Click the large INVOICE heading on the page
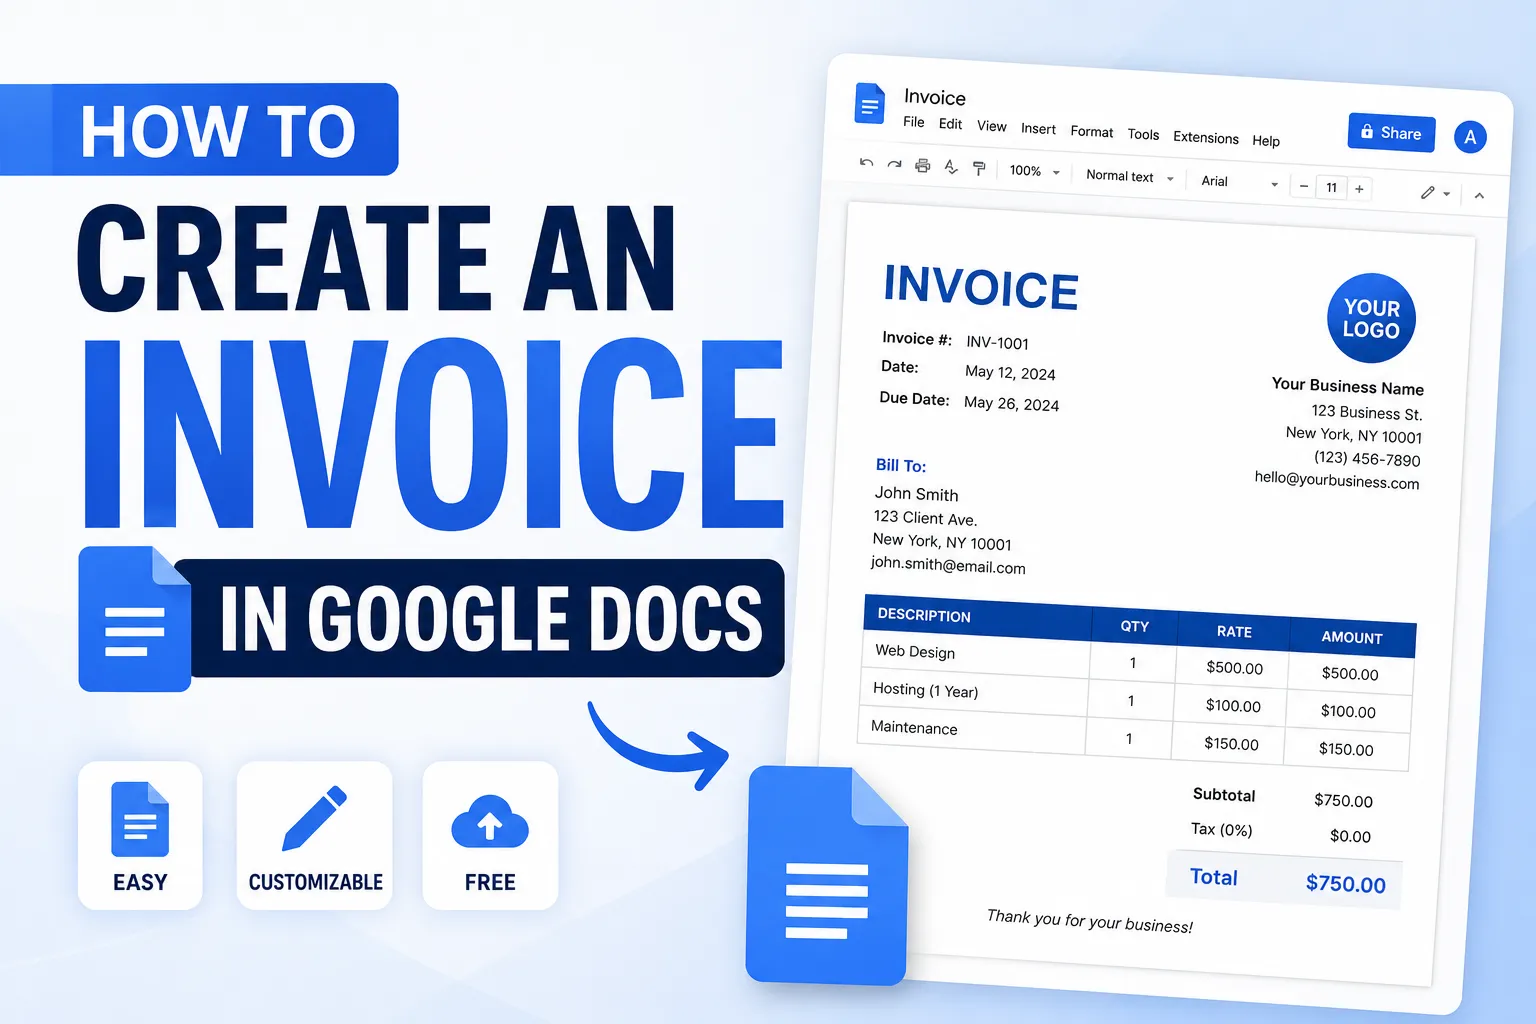This screenshot has height=1024, width=1536. click(981, 287)
